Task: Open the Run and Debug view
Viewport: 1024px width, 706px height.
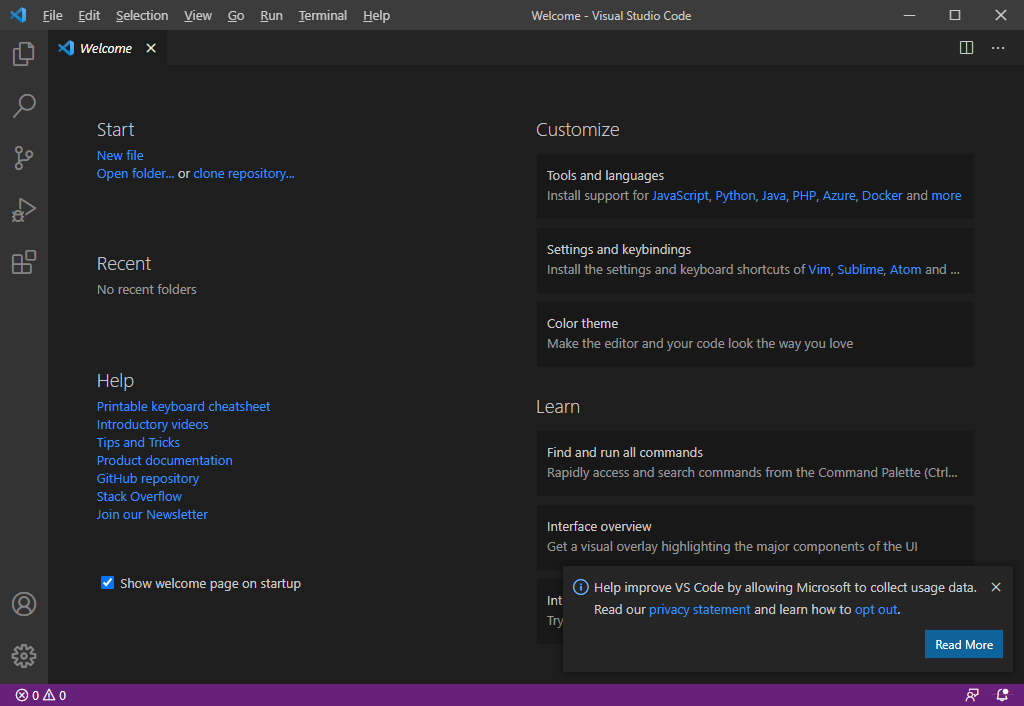Action: click(x=23, y=209)
